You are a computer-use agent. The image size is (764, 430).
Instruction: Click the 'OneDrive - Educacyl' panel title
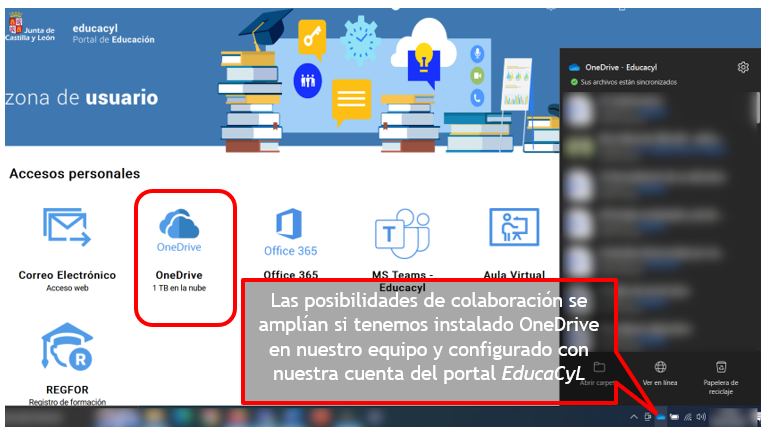coord(621,67)
